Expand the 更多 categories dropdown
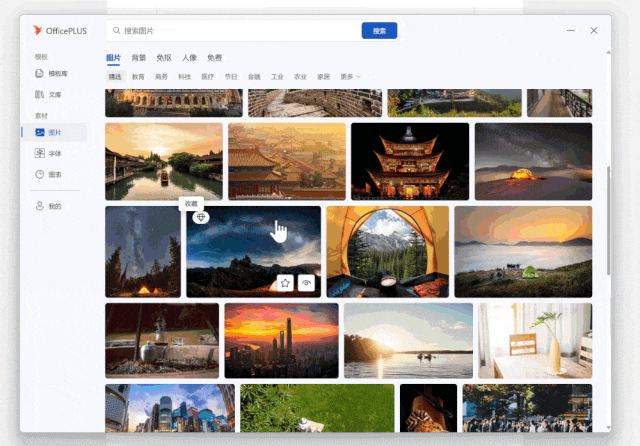640x446 pixels. tap(350, 76)
